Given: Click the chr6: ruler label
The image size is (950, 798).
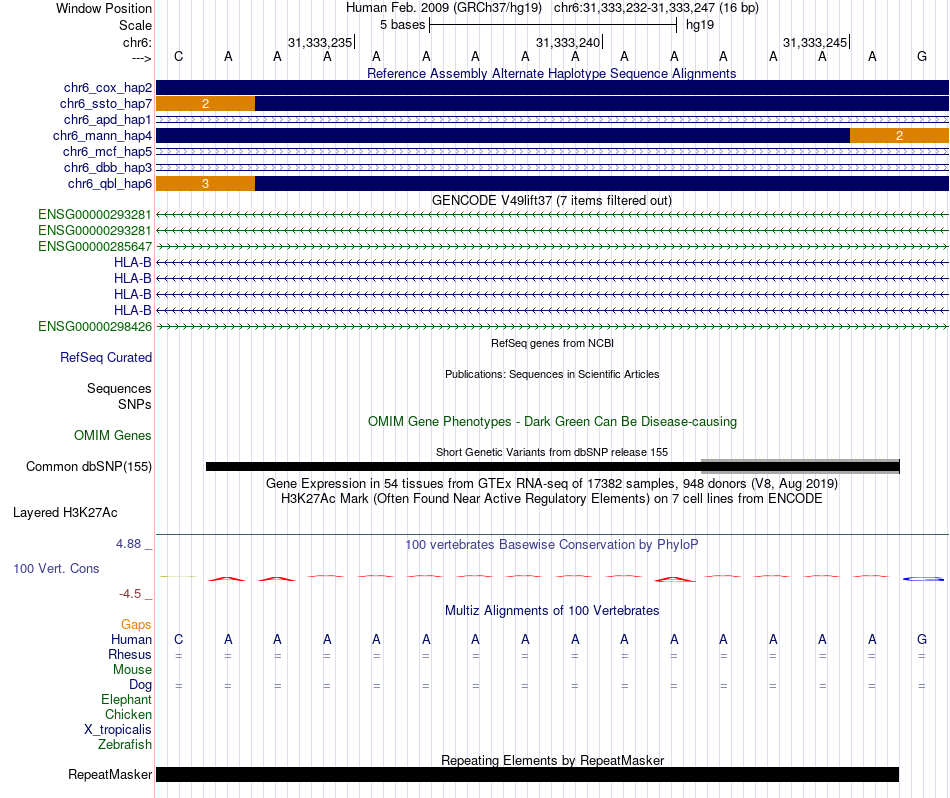Looking at the screenshot, I should (x=138, y=42).
